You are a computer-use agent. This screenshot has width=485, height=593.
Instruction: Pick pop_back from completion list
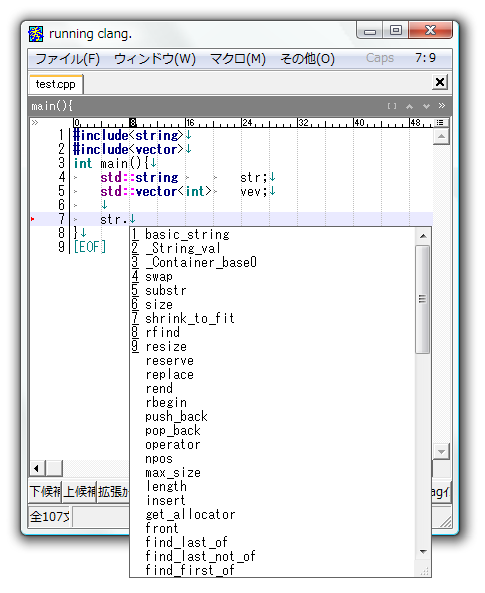click(173, 430)
